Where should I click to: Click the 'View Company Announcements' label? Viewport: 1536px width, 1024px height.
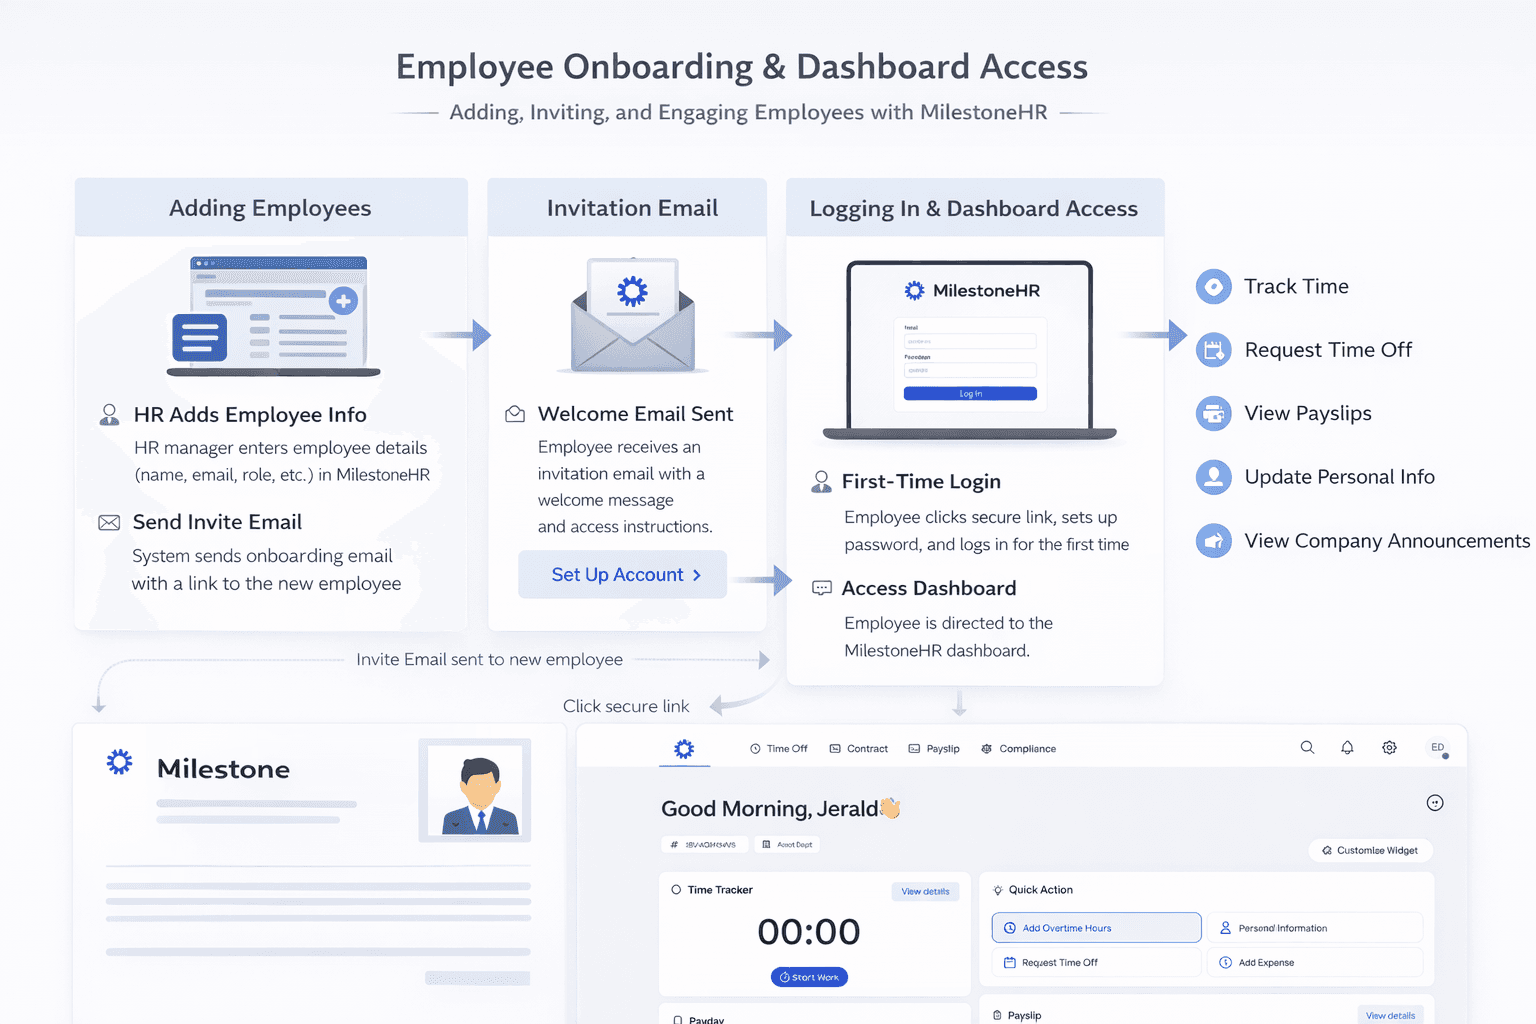(1387, 541)
